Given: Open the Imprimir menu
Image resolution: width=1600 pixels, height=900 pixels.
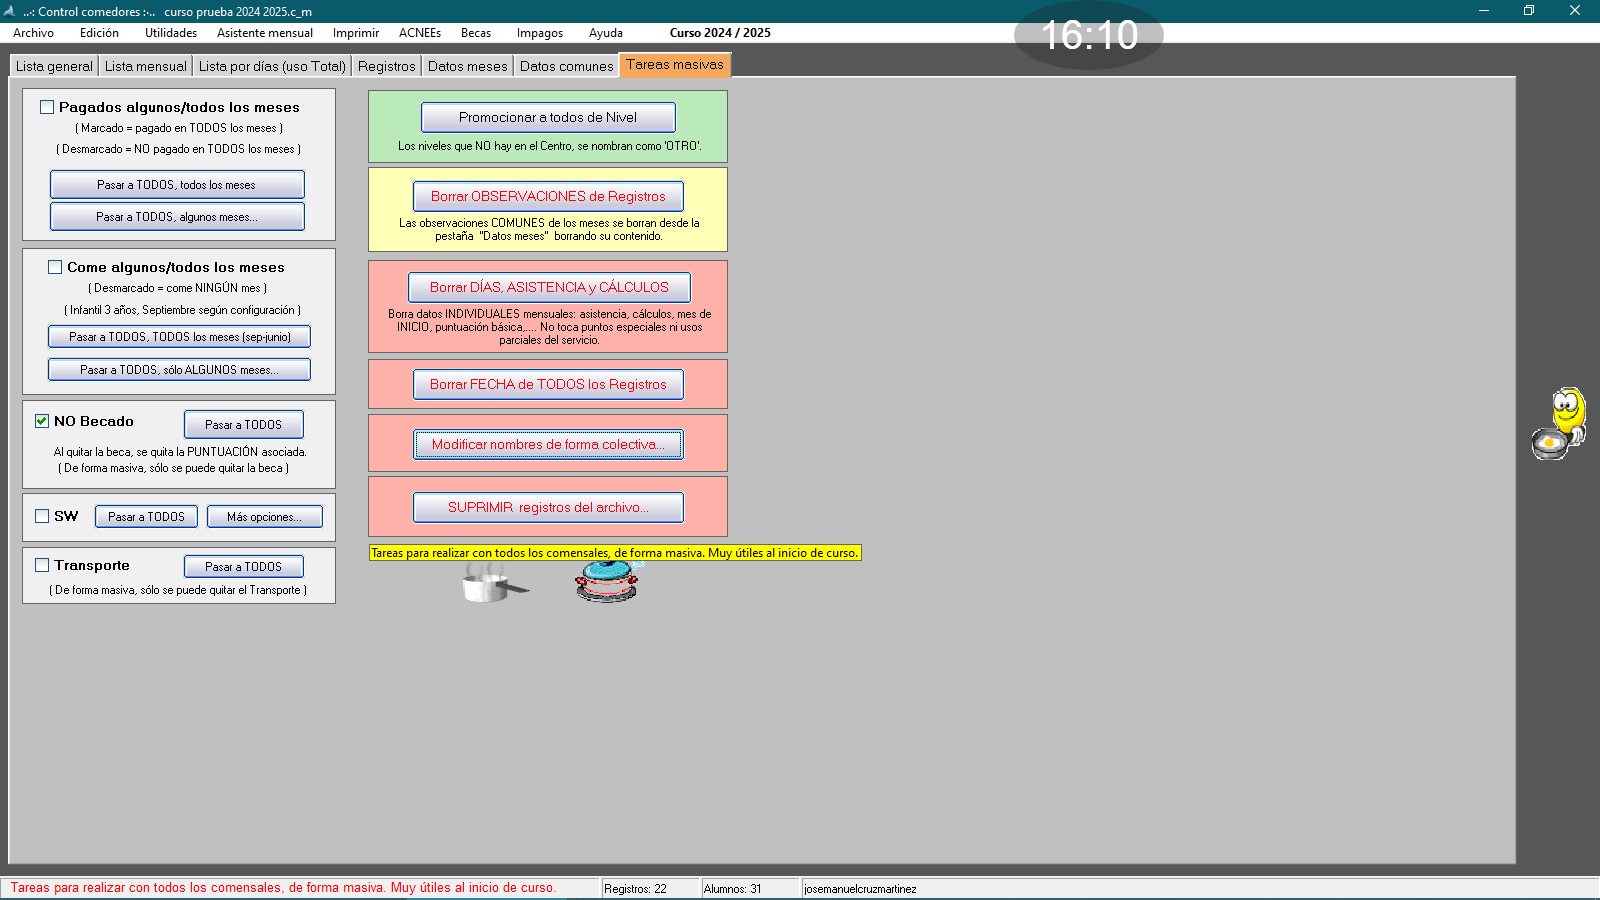Looking at the screenshot, I should pyautogui.click(x=356, y=33).
